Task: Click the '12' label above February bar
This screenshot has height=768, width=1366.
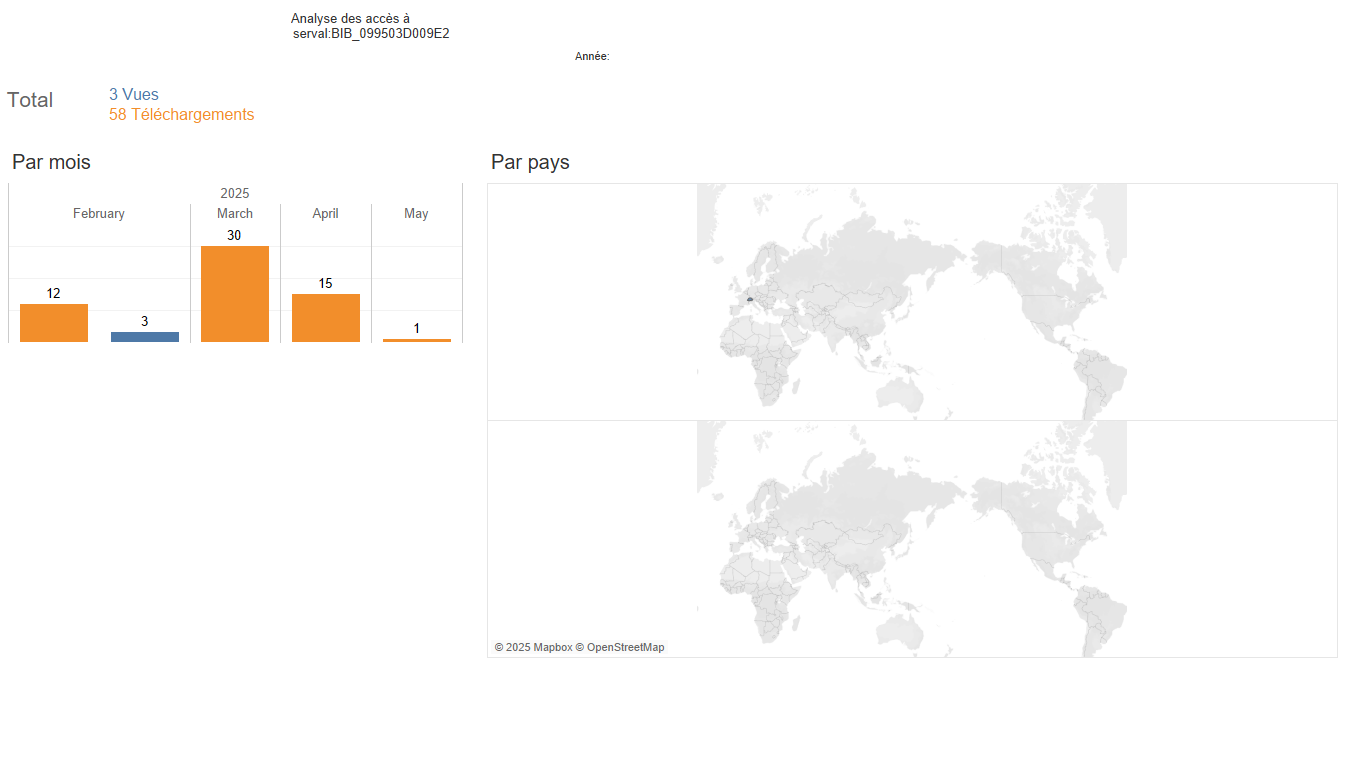Action: tap(54, 294)
